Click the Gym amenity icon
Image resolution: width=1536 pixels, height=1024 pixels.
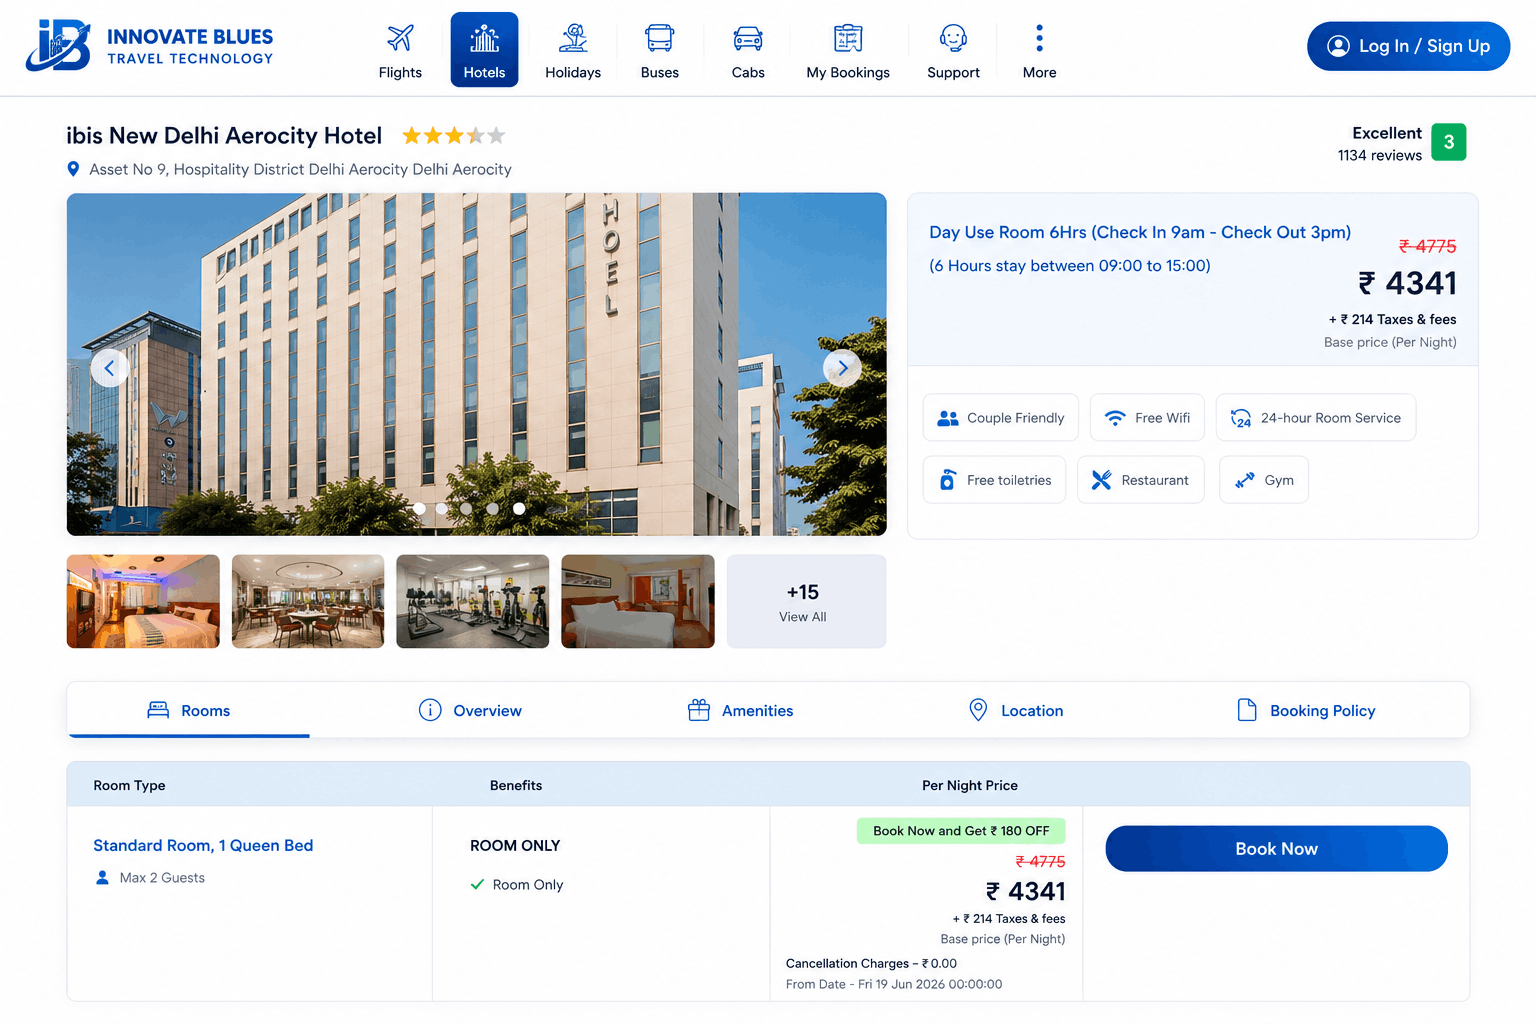(x=1245, y=480)
